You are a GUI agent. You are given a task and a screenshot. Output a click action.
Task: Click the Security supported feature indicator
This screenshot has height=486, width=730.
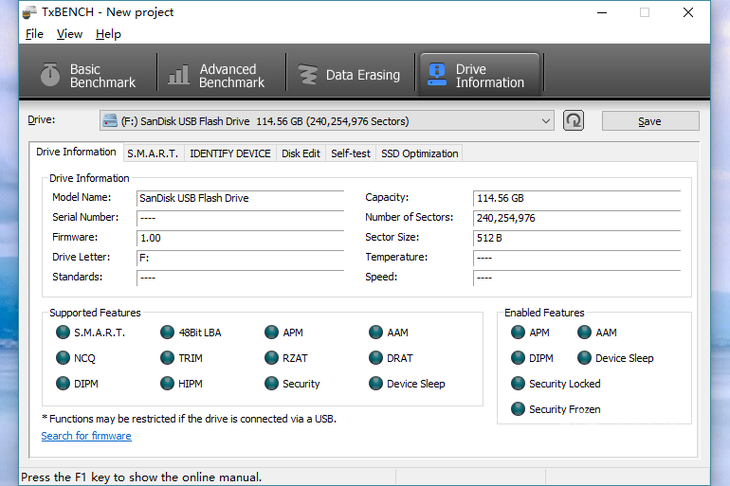[271, 384]
